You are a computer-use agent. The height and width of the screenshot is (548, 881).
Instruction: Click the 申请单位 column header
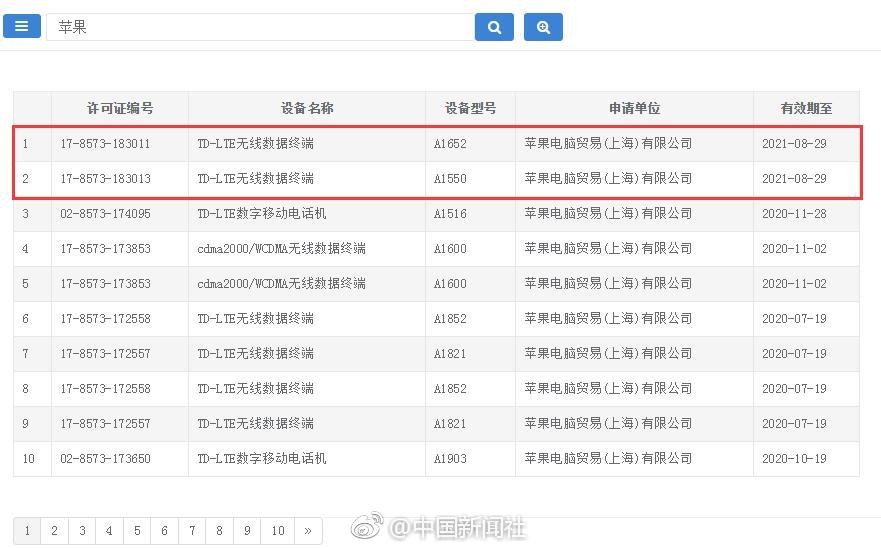pyautogui.click(x=634, y=108)
